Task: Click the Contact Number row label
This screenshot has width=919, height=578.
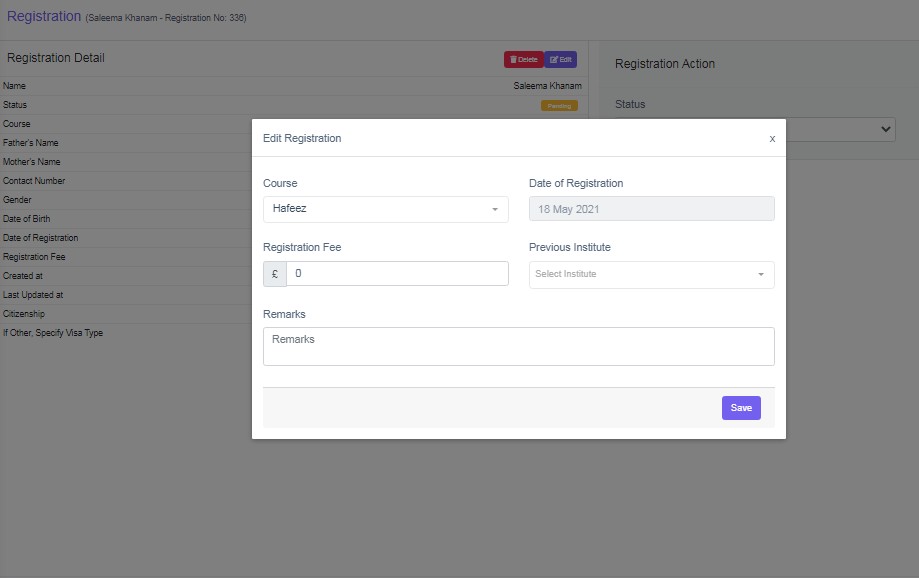Action: (x=34, y=181)
